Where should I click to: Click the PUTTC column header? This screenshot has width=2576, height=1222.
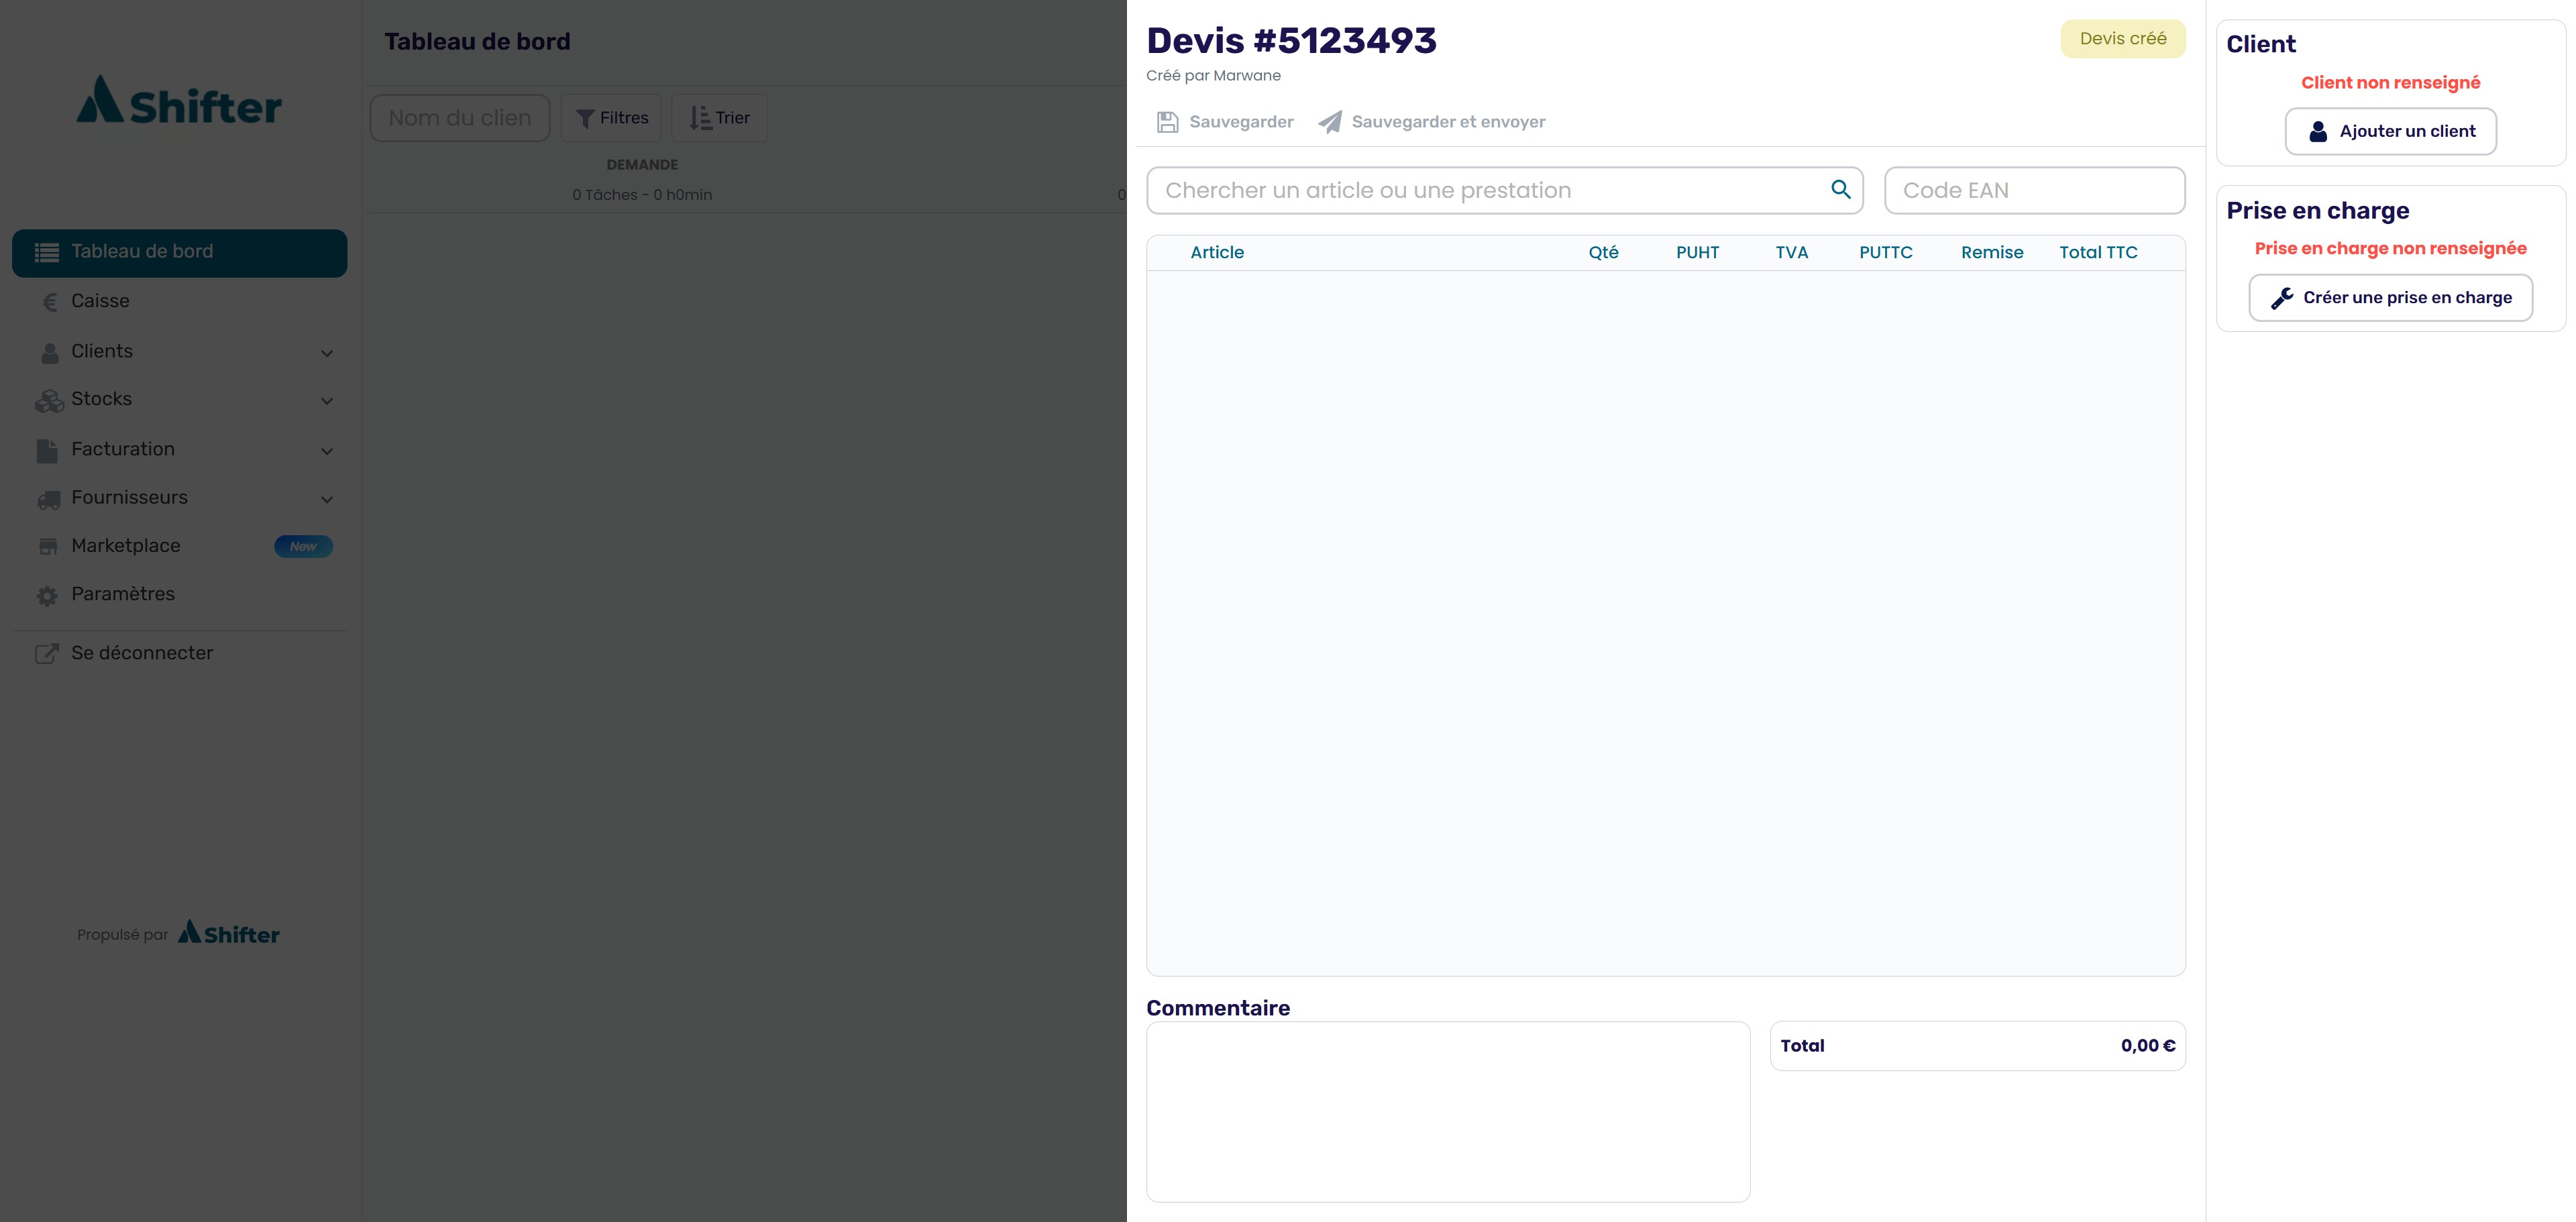(1885, 253)
